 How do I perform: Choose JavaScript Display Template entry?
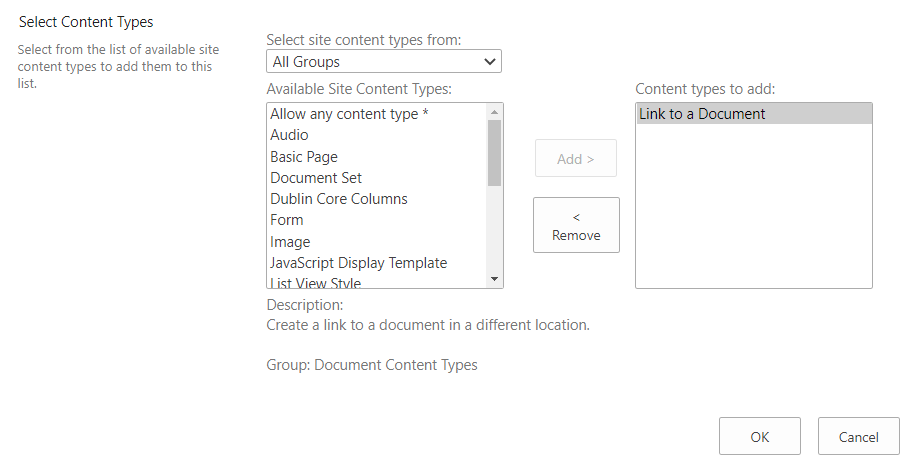pos(358,263)
